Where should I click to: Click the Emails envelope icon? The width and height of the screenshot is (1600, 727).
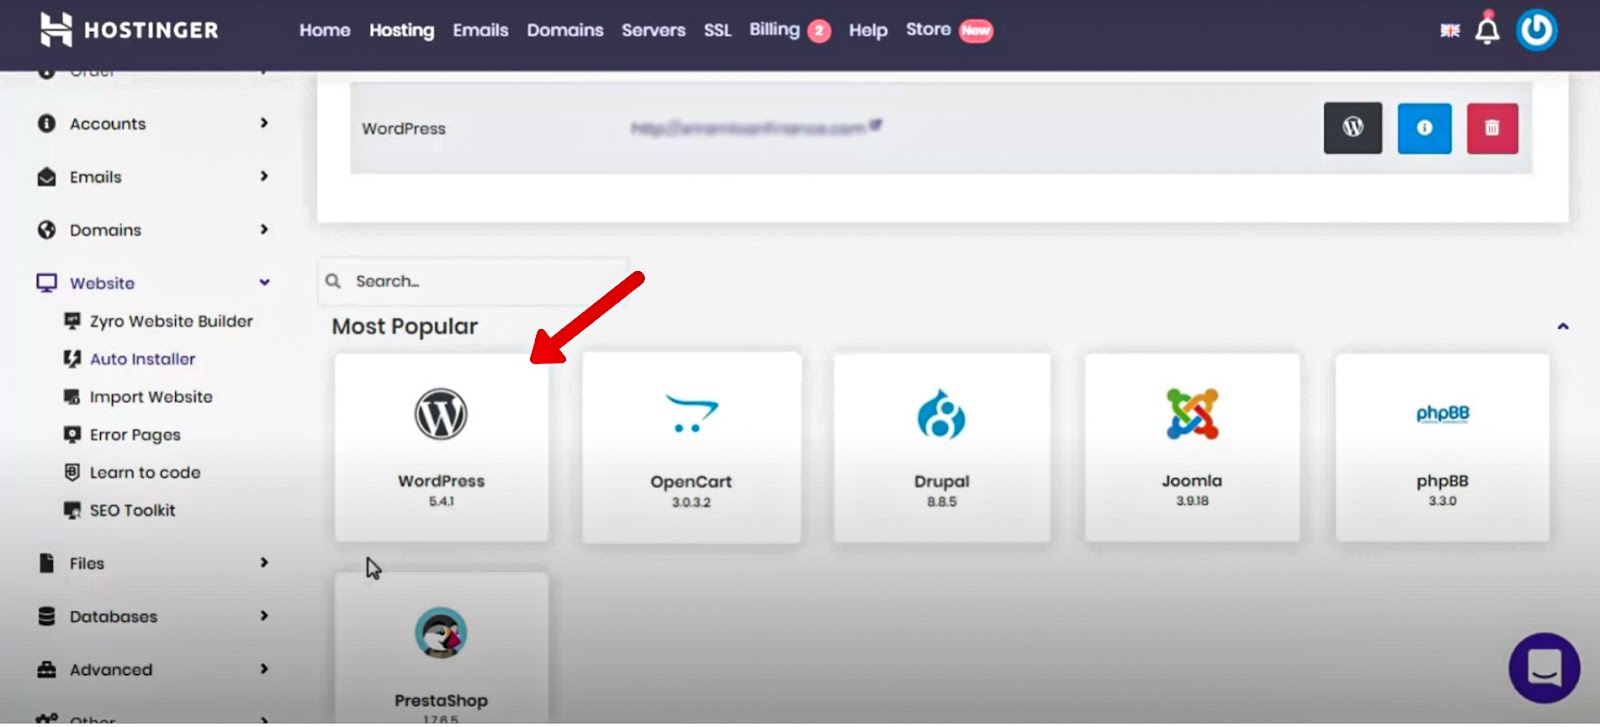(x=46, y=177)
